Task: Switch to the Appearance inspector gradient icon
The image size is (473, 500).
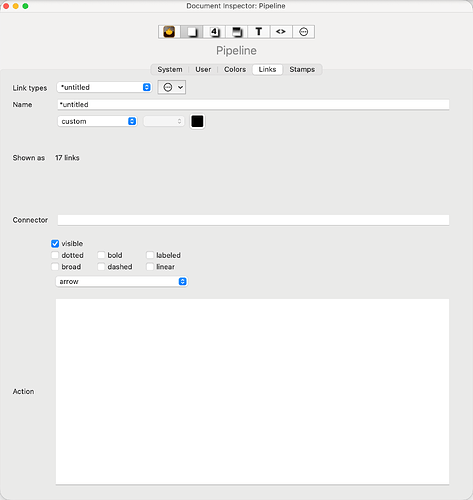Action: (236, 32)
